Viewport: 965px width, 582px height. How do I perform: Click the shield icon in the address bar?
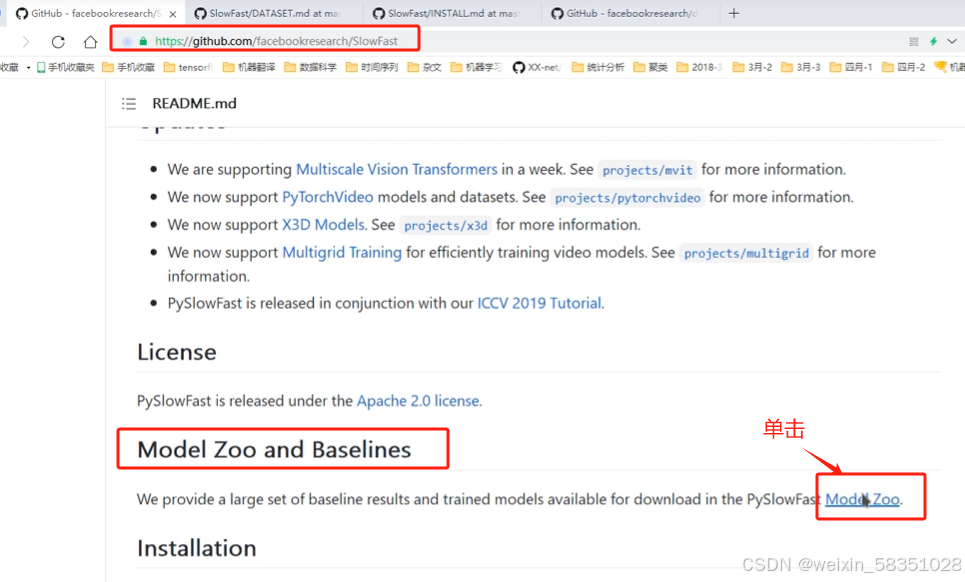click(x=127, y=41)
